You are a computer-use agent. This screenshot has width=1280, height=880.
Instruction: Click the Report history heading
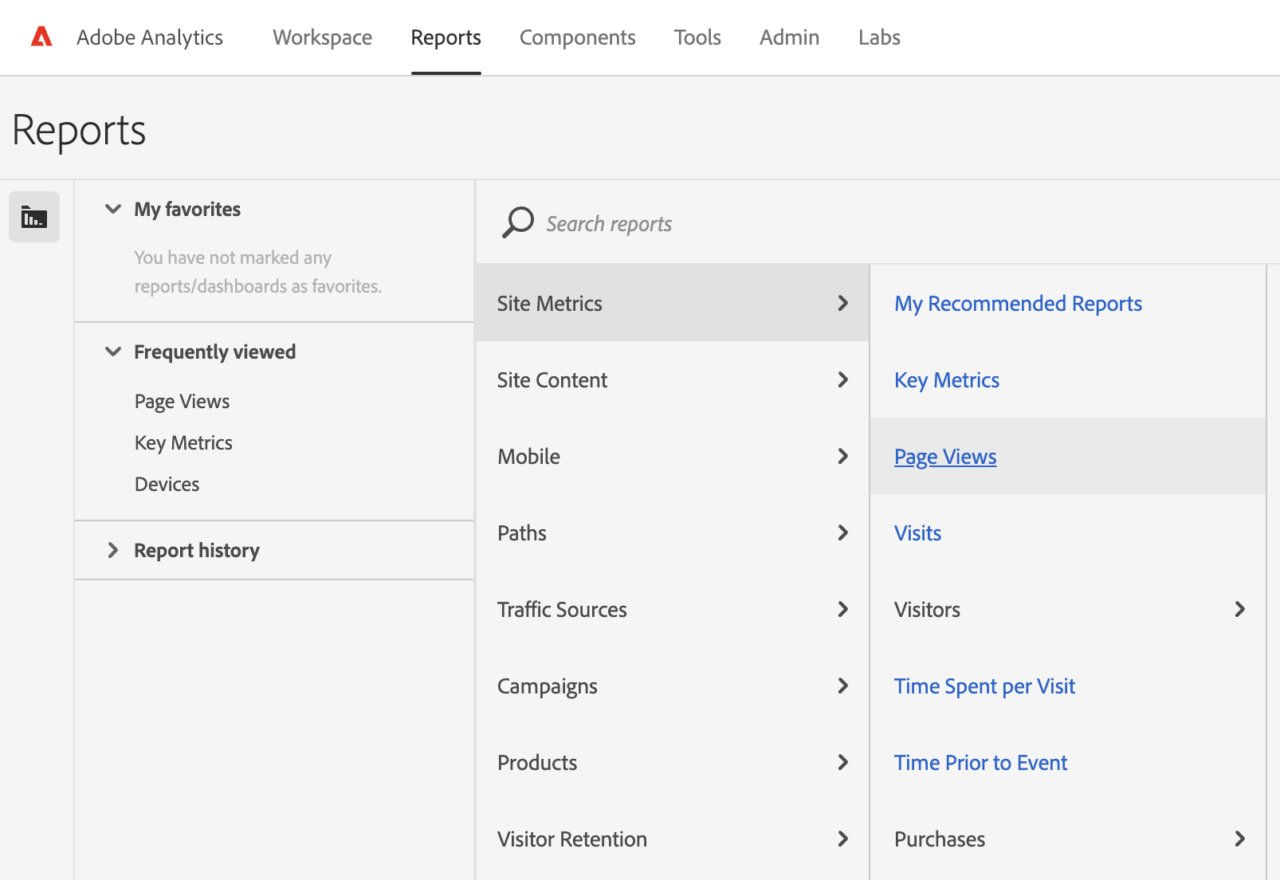click(197, 550)
